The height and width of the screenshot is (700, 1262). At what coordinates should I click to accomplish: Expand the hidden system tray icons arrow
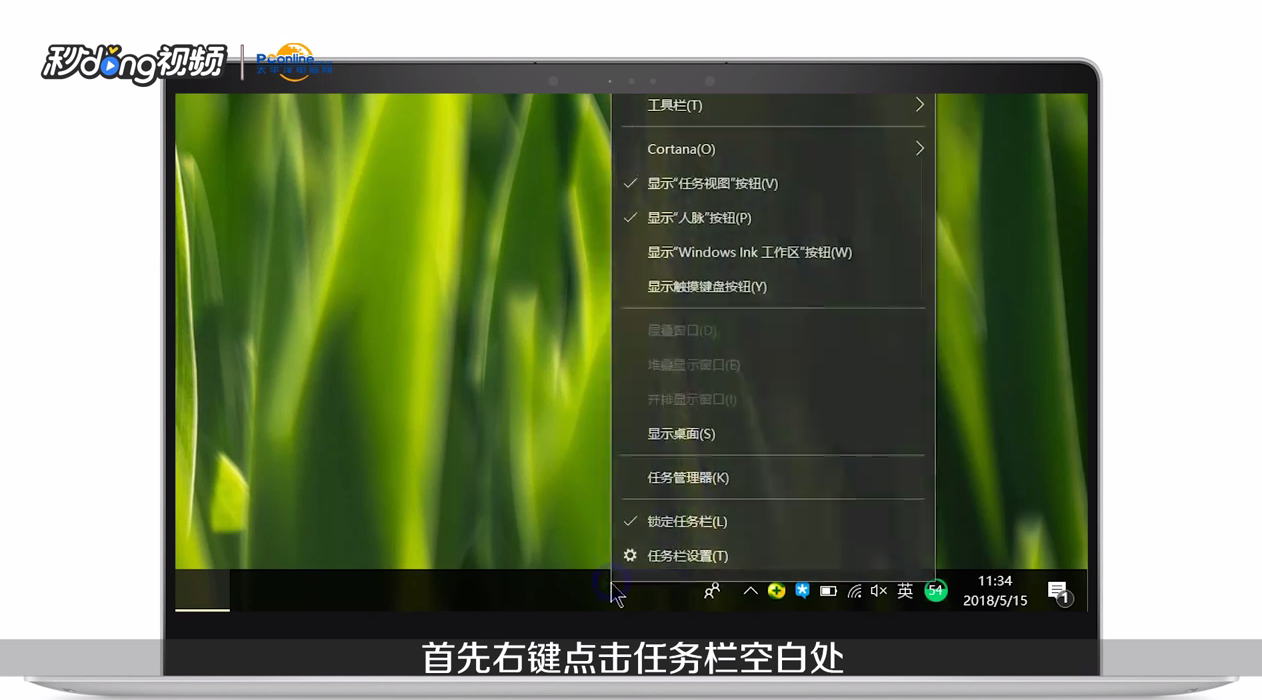[x=750, y=591]
